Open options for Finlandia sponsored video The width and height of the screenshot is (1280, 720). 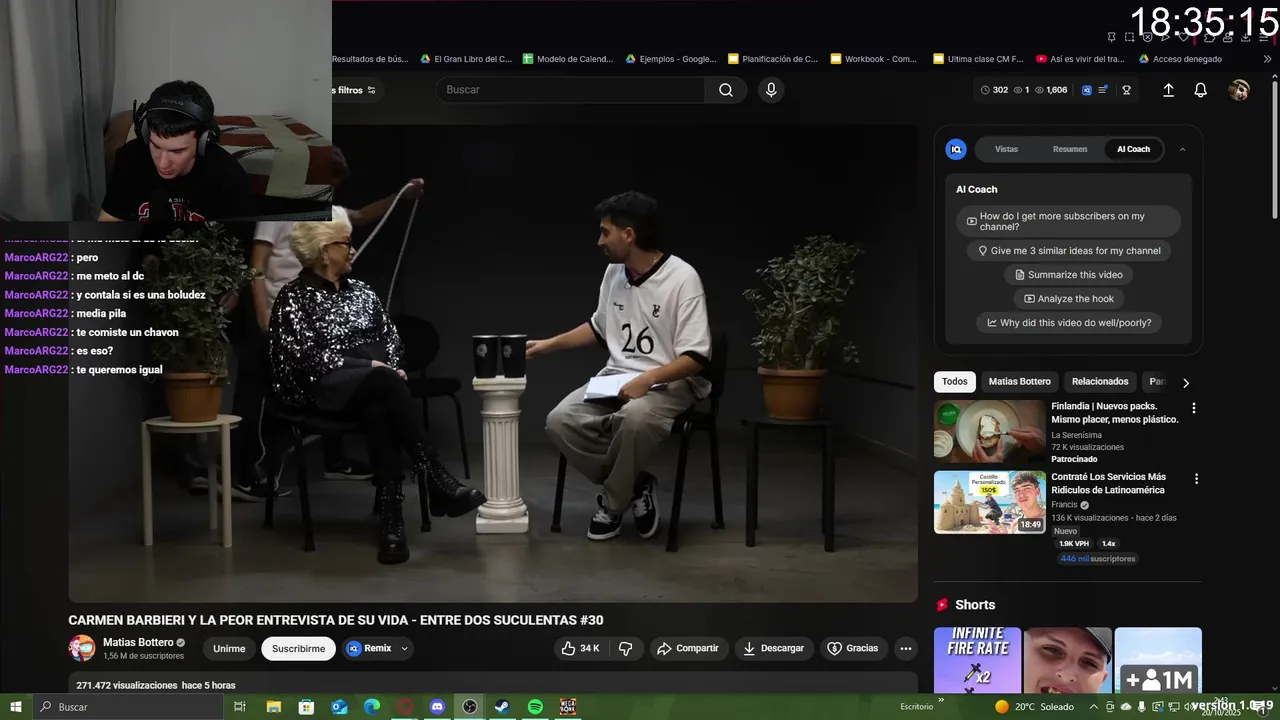pos(1193,408)
